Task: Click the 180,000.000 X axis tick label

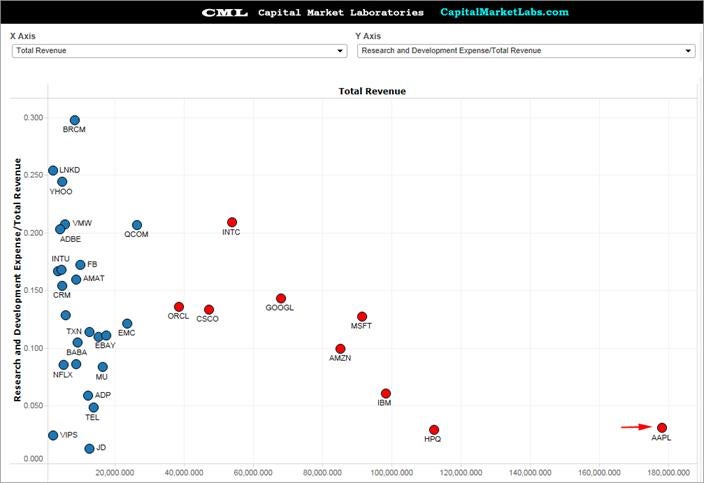Action: (x=669, y=473)
